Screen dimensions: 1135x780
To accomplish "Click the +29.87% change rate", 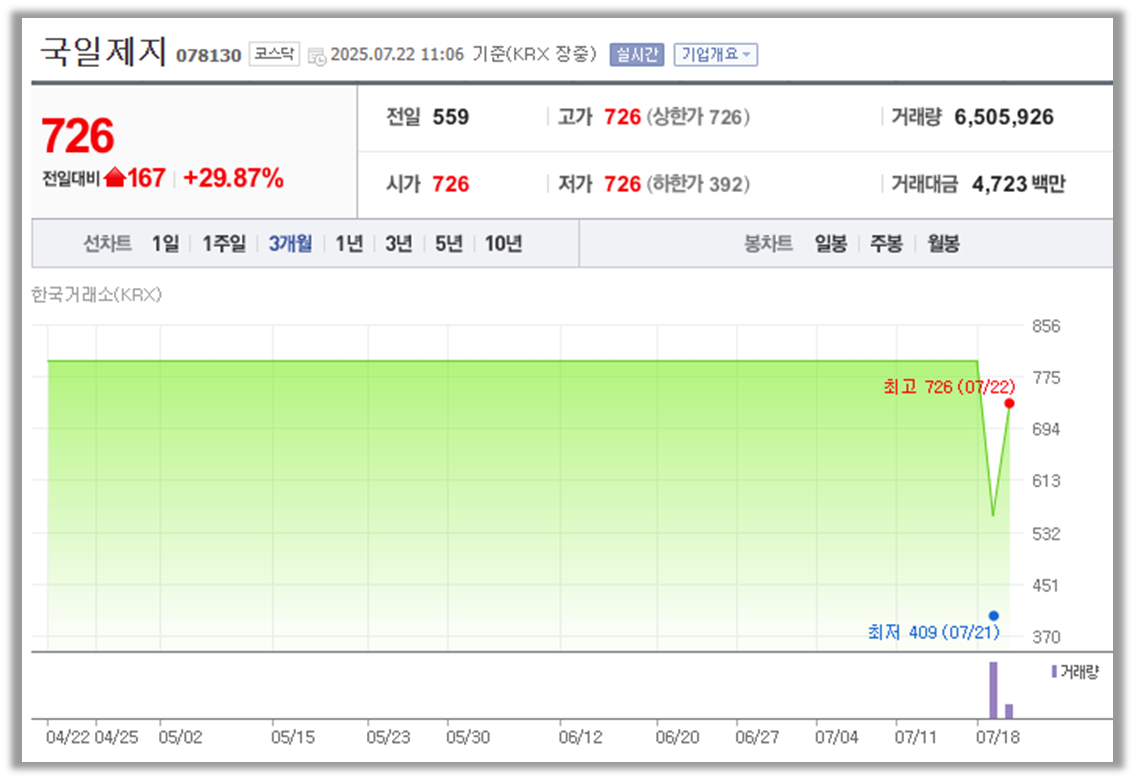I will (233, 178).
